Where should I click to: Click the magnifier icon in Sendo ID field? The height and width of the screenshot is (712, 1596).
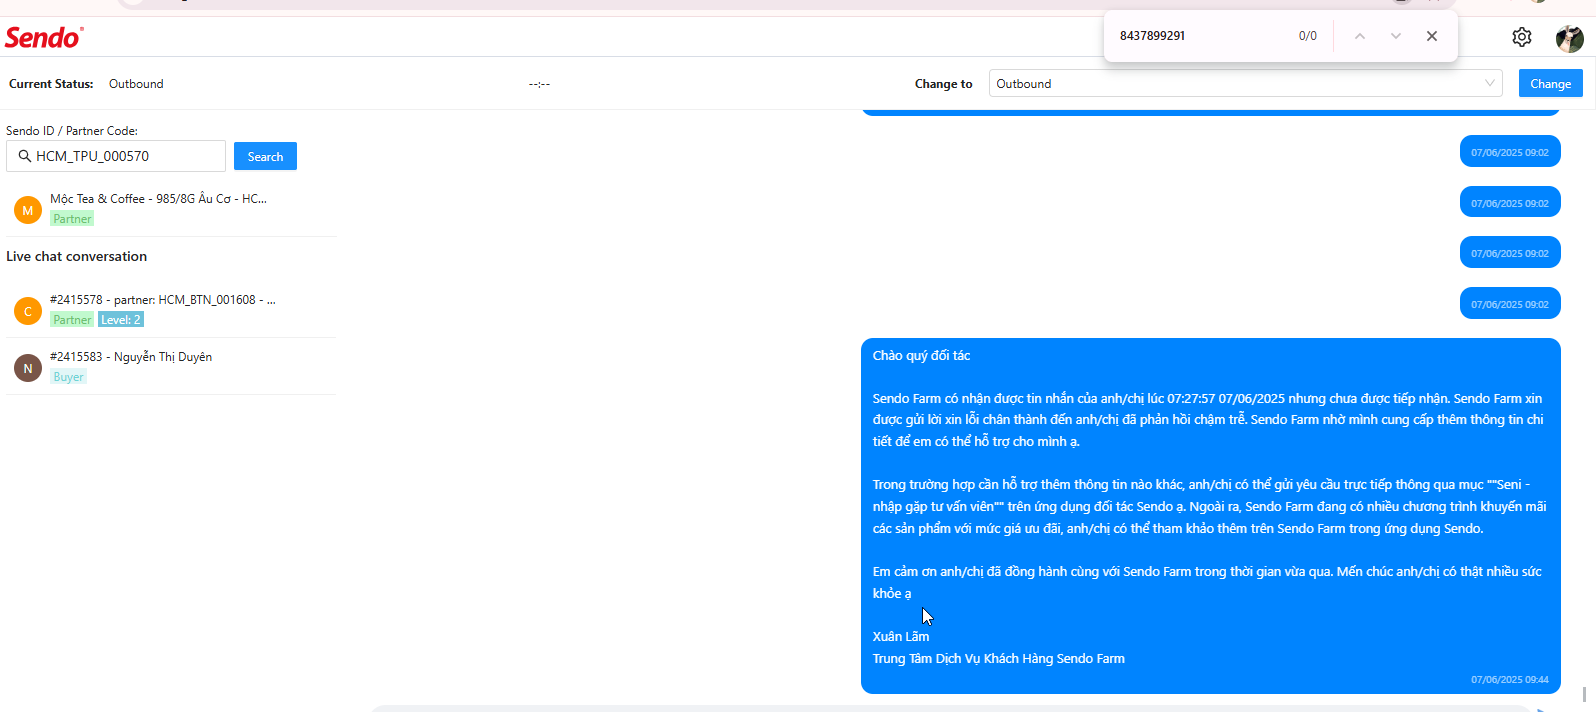(x=25, y=156)
